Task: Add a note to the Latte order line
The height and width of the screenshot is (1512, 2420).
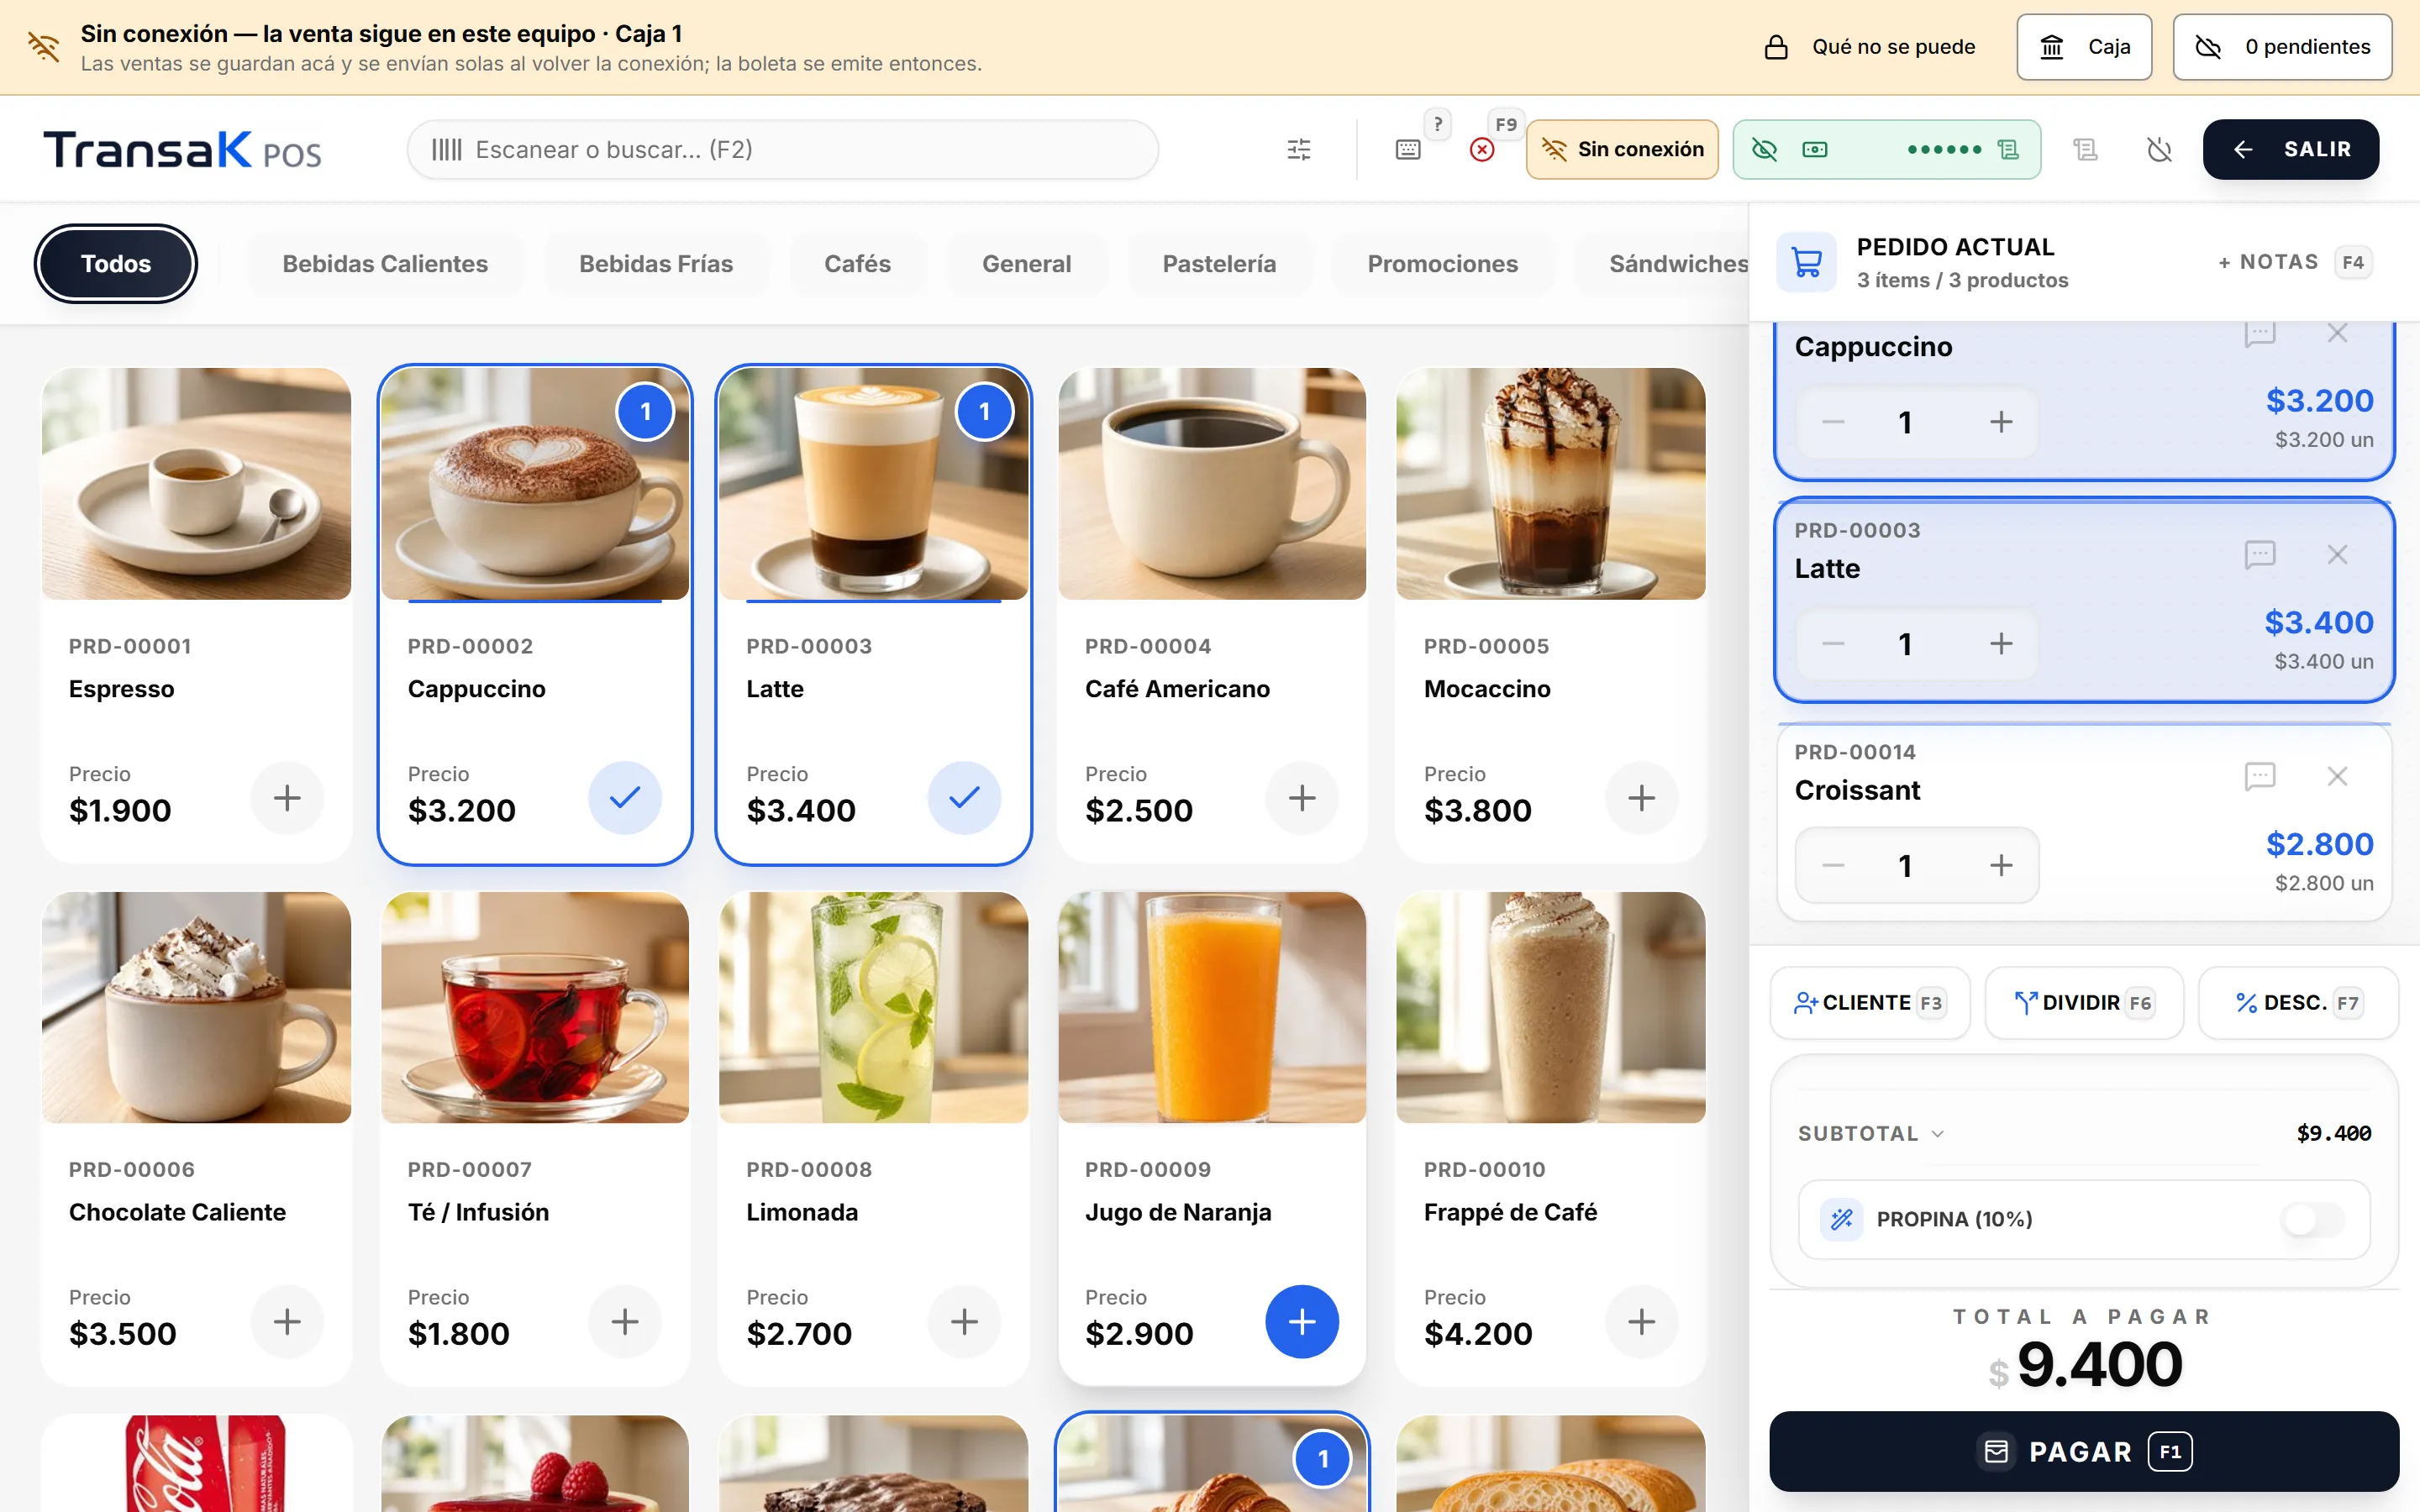Action: pos(2260,554)
